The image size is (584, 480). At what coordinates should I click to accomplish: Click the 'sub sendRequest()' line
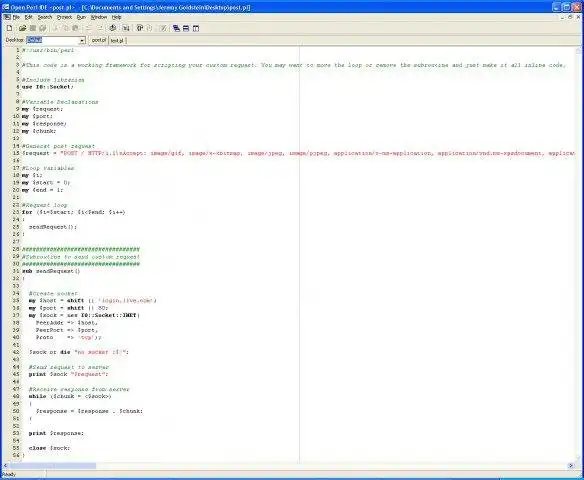coord(51,271)
